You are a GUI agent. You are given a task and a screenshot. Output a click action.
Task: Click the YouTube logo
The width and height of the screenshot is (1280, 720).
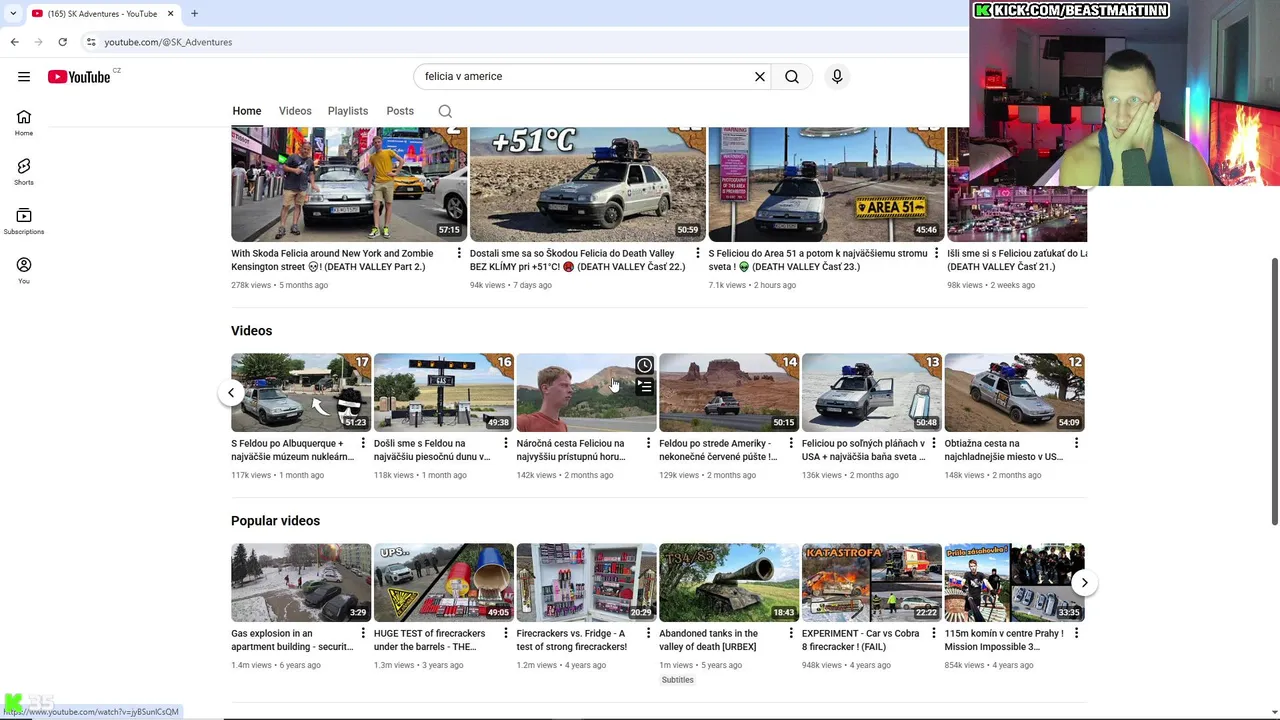point(79,77)
